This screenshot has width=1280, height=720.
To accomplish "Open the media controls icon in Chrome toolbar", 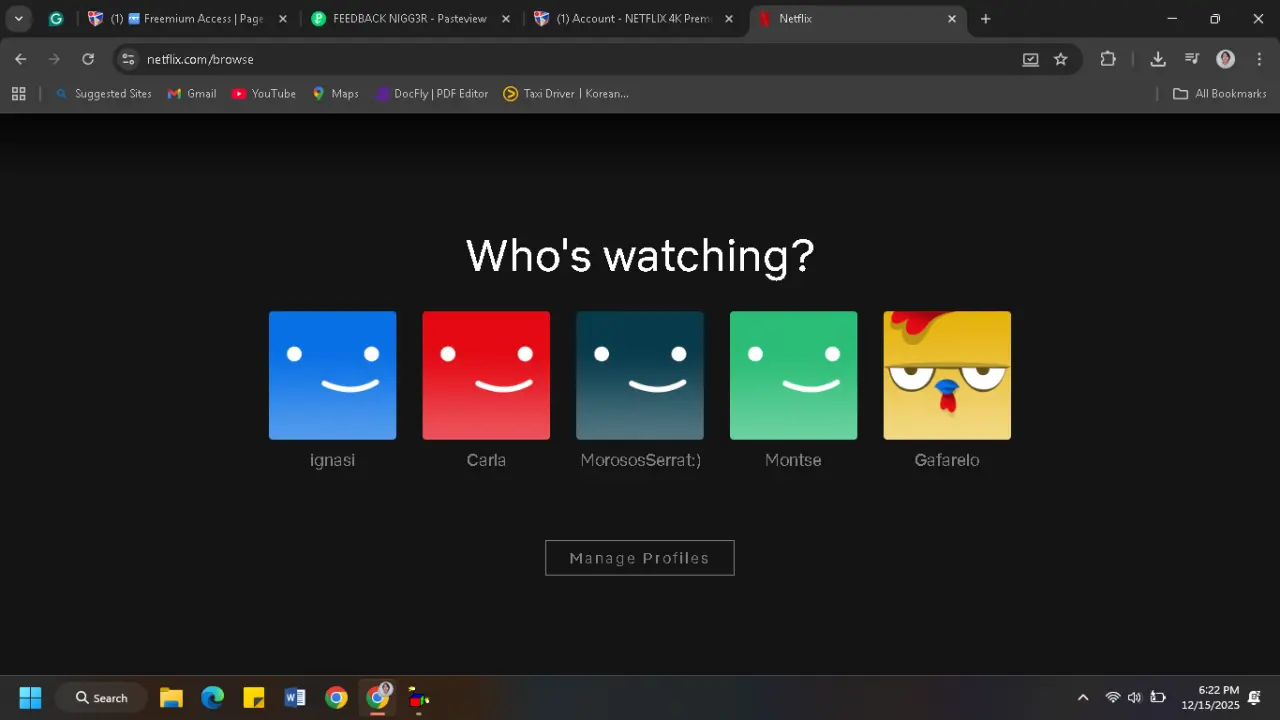I will click(1192, 59).
